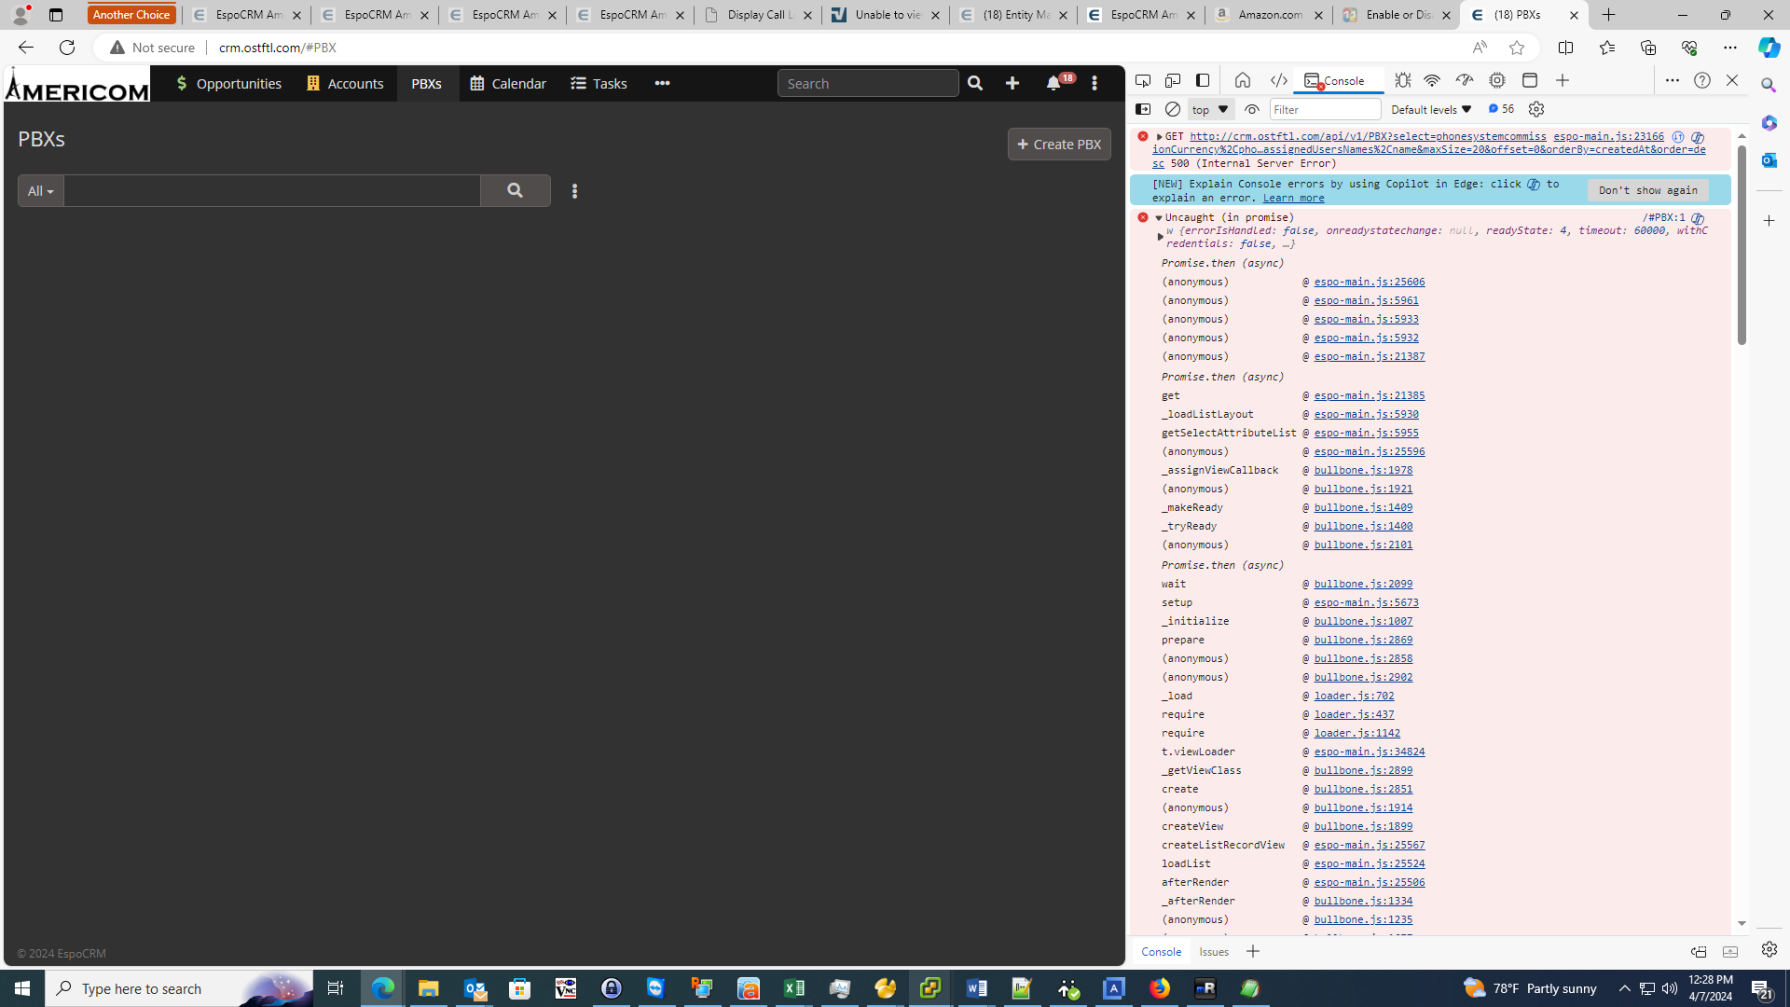This screenshot has height=1007, width=1790.
Task: Collapse the Uncaught (in promise) error
Action: (1159, 217)
